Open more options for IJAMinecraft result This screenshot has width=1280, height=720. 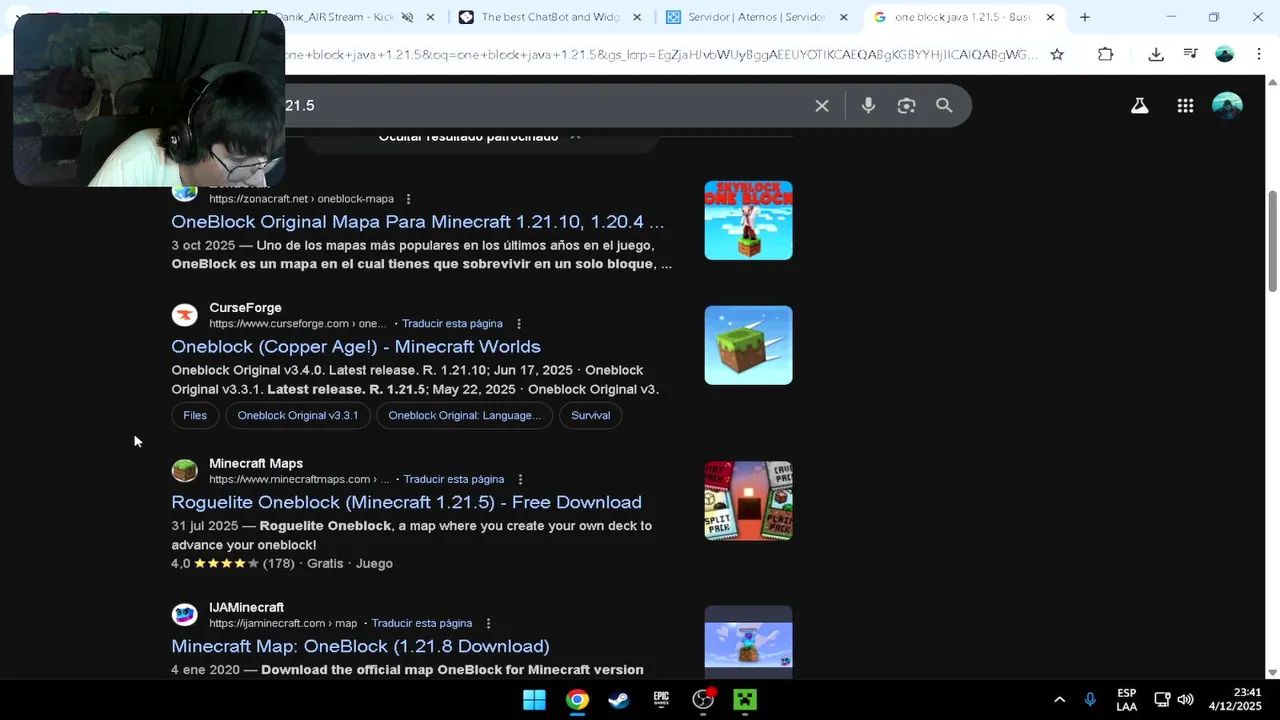(488, 624)
